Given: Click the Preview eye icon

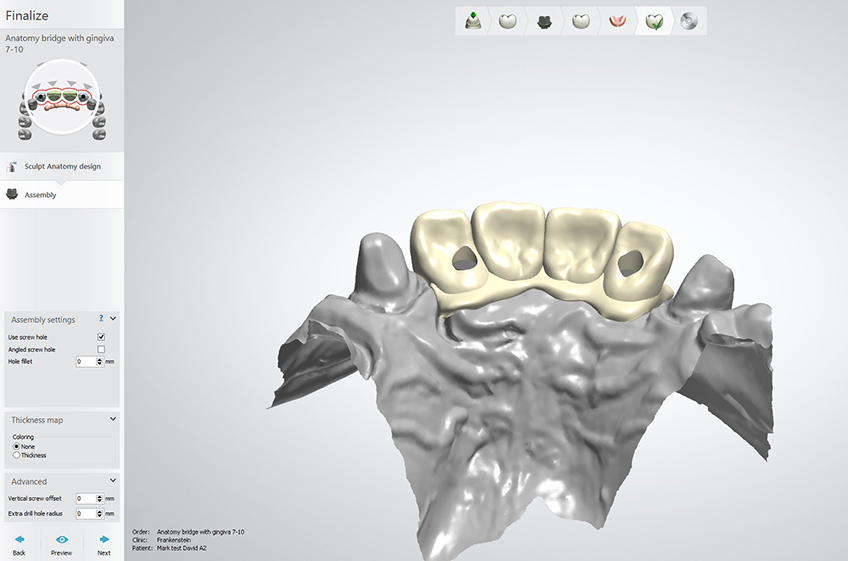Looking at the screenshot, I should [61, 540].
